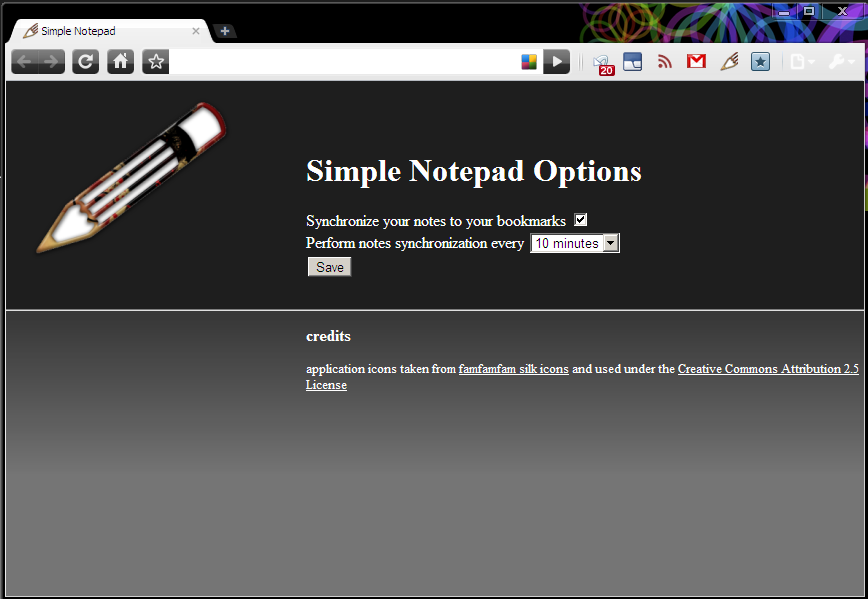Open the blue star bookmarks extension
Image resolution: width=868 pixels, height=599 pixels.
[760, 61]
